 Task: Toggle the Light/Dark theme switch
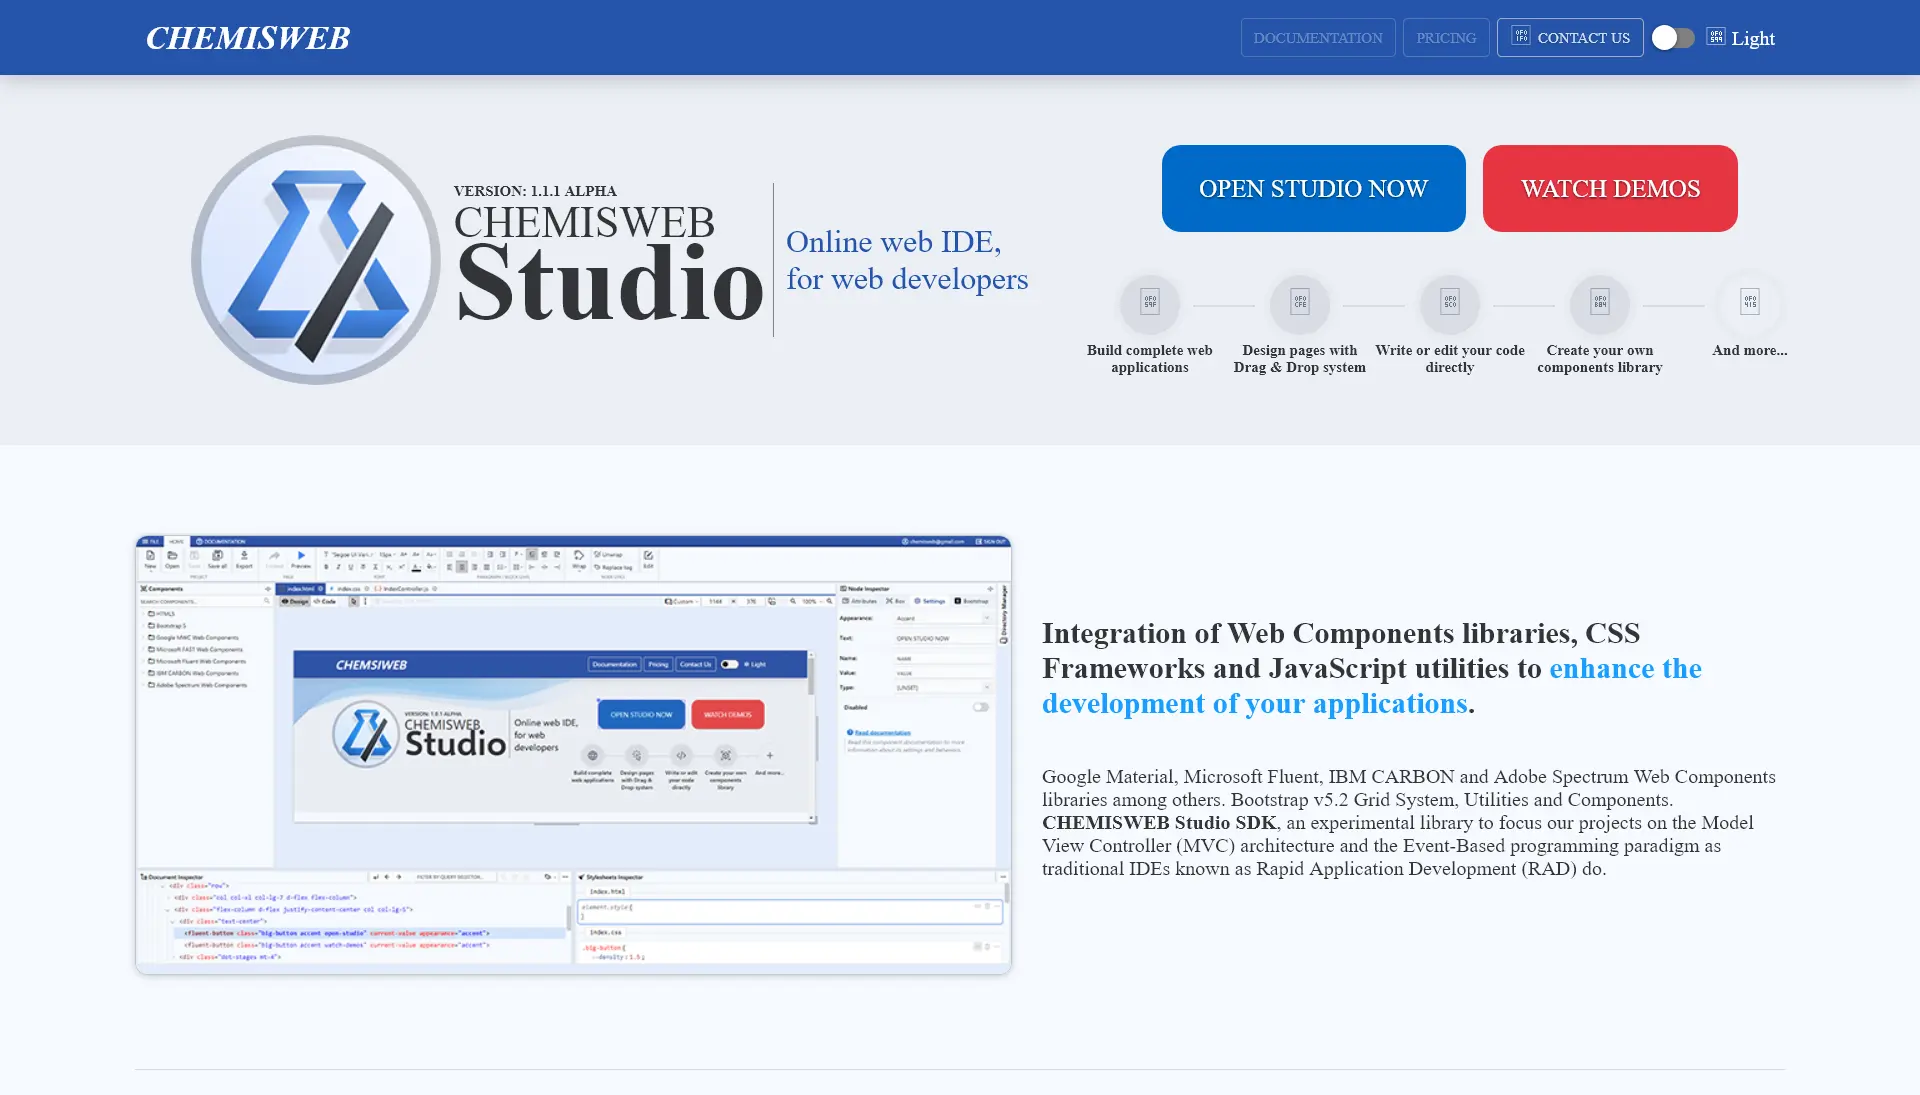[1672, 38]
